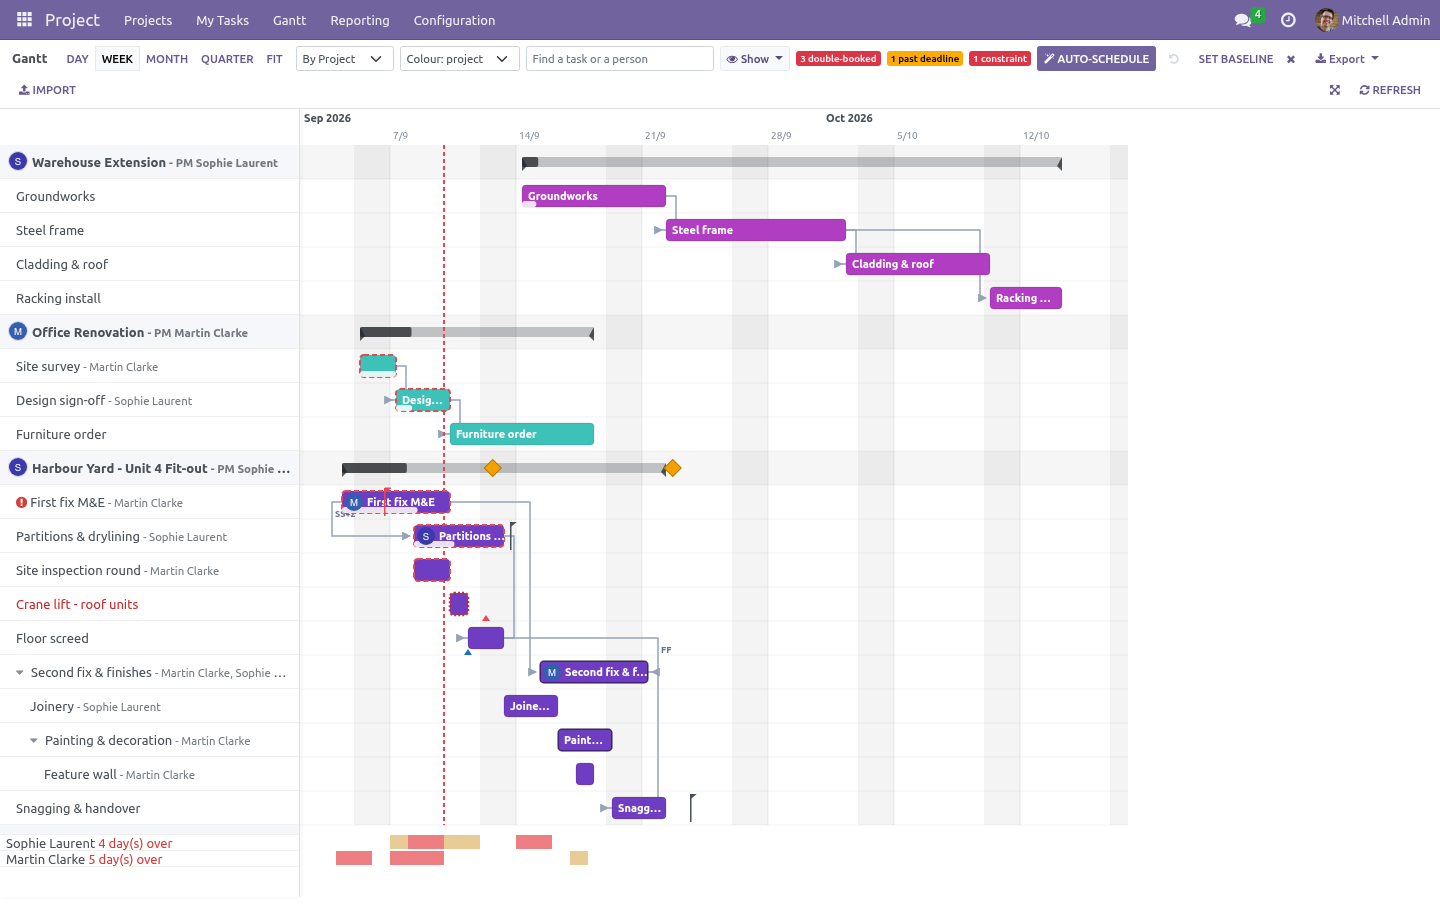
Task: Select the FIT view scale
Action: tap(274, 59)
